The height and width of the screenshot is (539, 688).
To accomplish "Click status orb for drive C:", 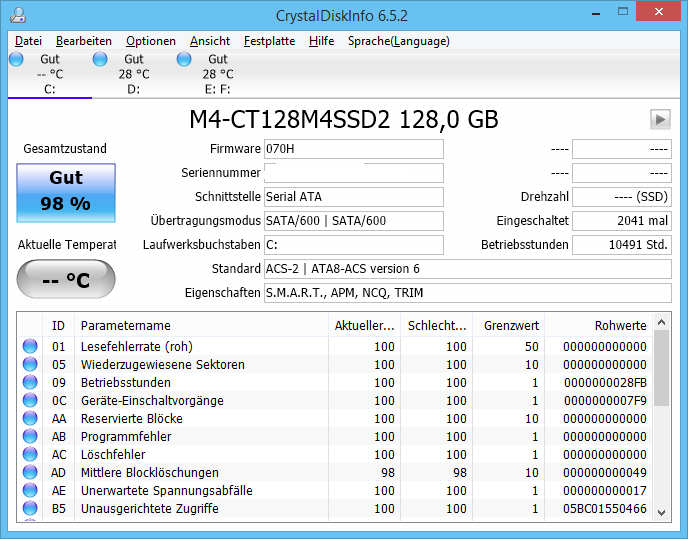I will point(16,59).
